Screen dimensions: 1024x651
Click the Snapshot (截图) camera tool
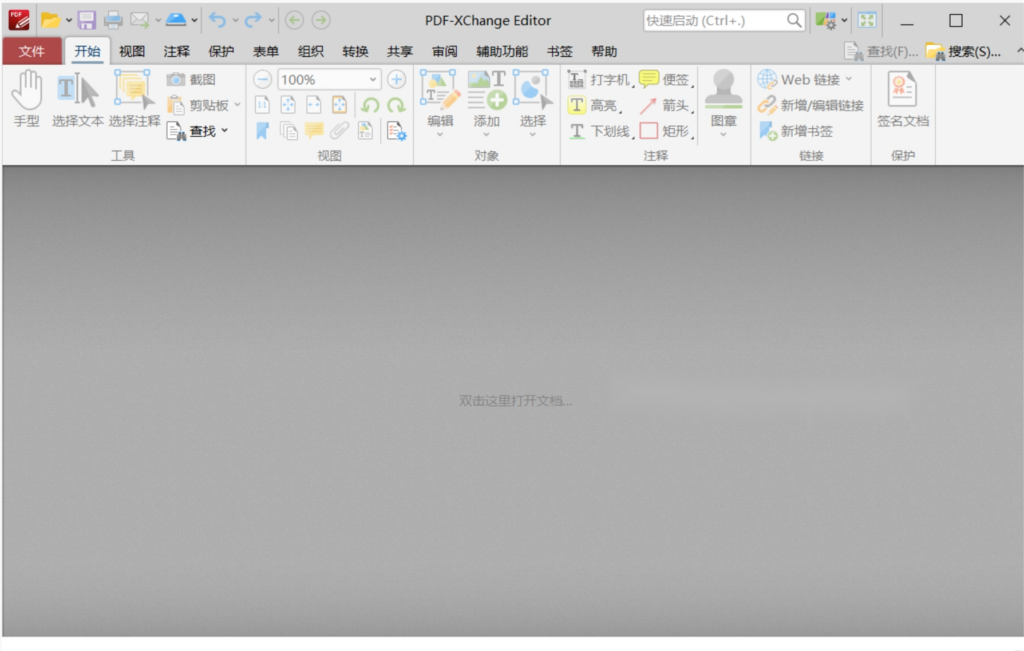[191, 79]
